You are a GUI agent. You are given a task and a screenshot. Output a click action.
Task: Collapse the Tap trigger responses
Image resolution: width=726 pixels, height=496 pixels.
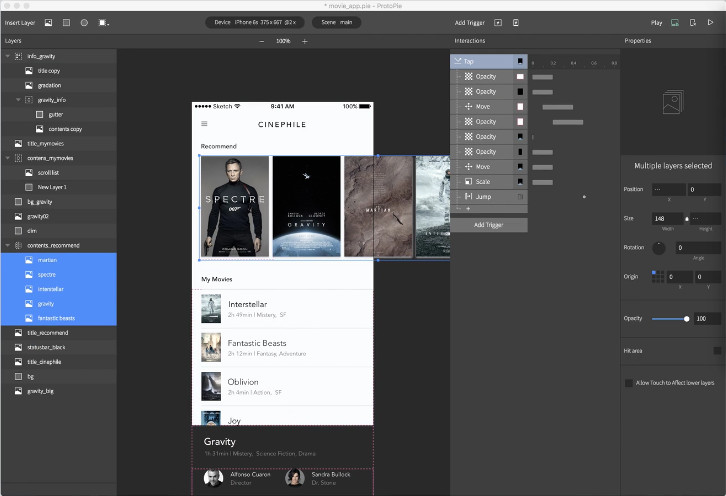[457, 61]
